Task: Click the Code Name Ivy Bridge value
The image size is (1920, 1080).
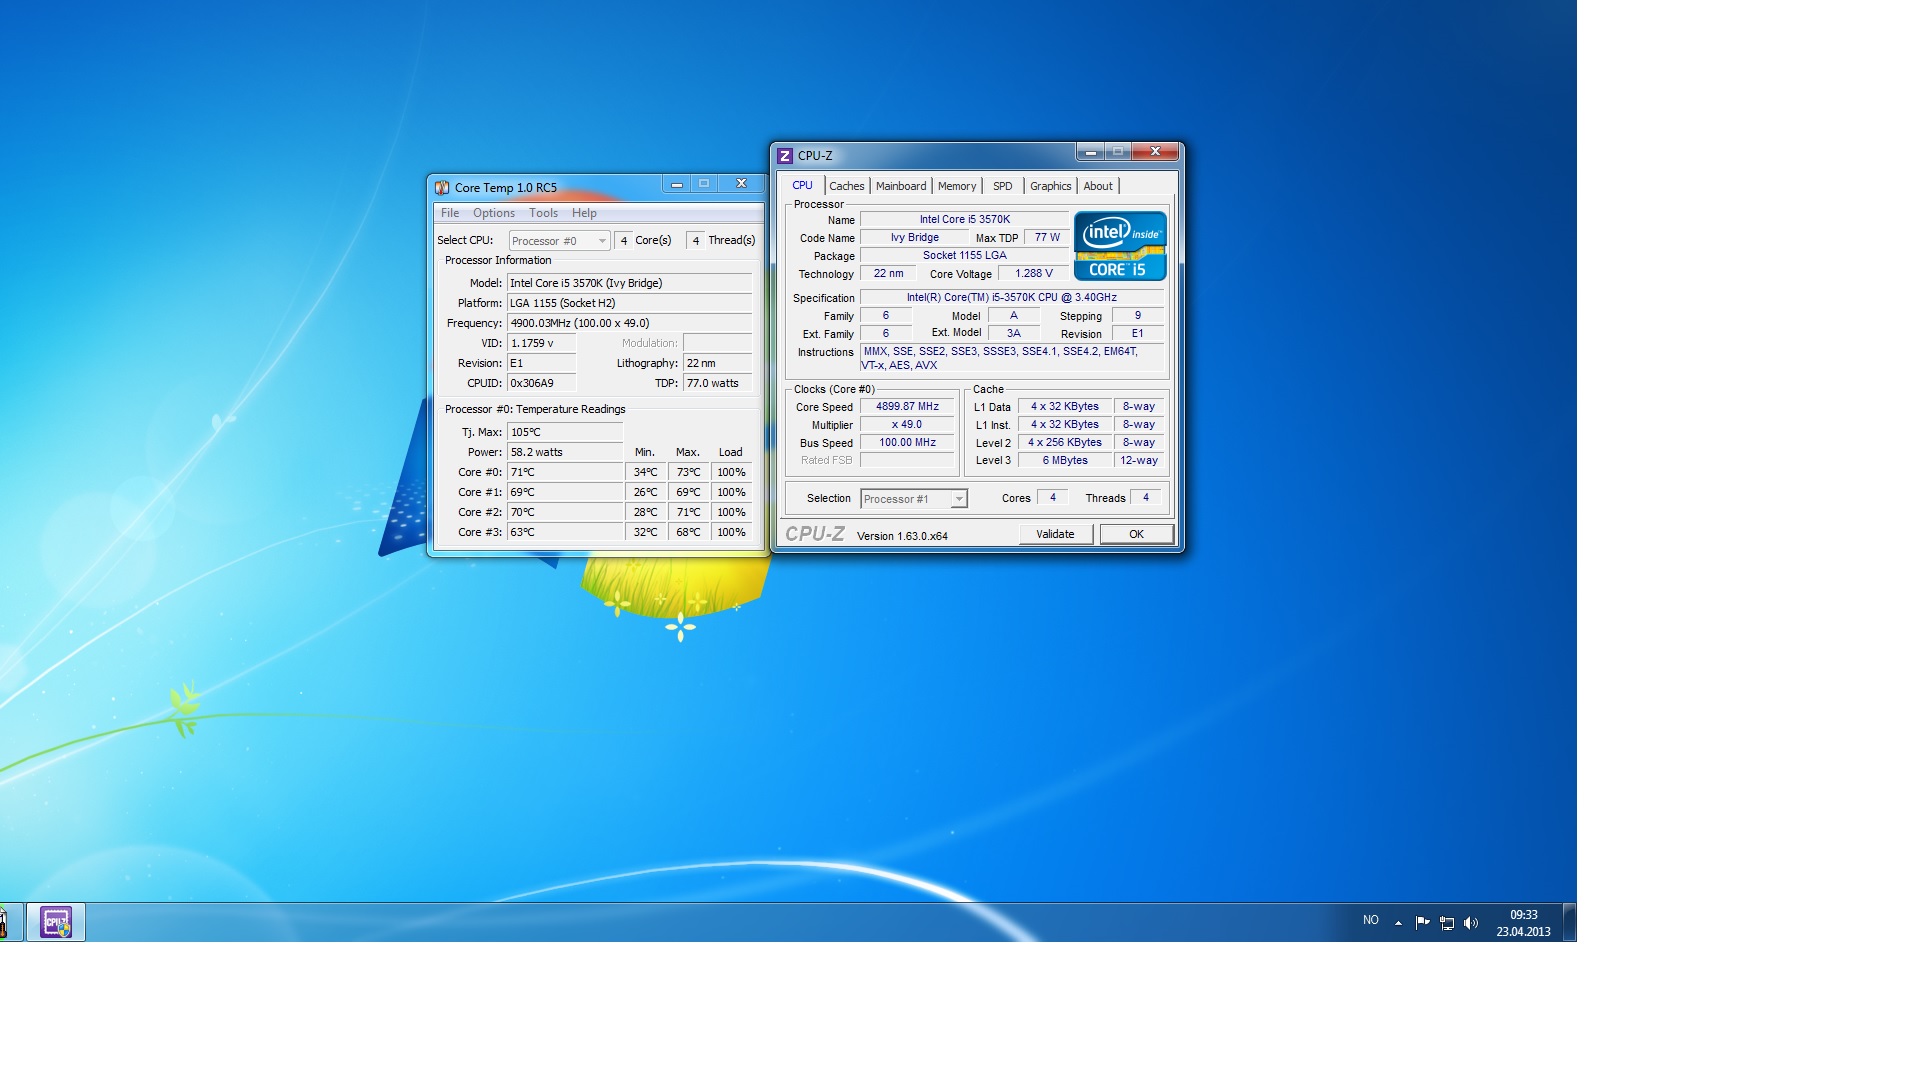Action: (914, 238)
